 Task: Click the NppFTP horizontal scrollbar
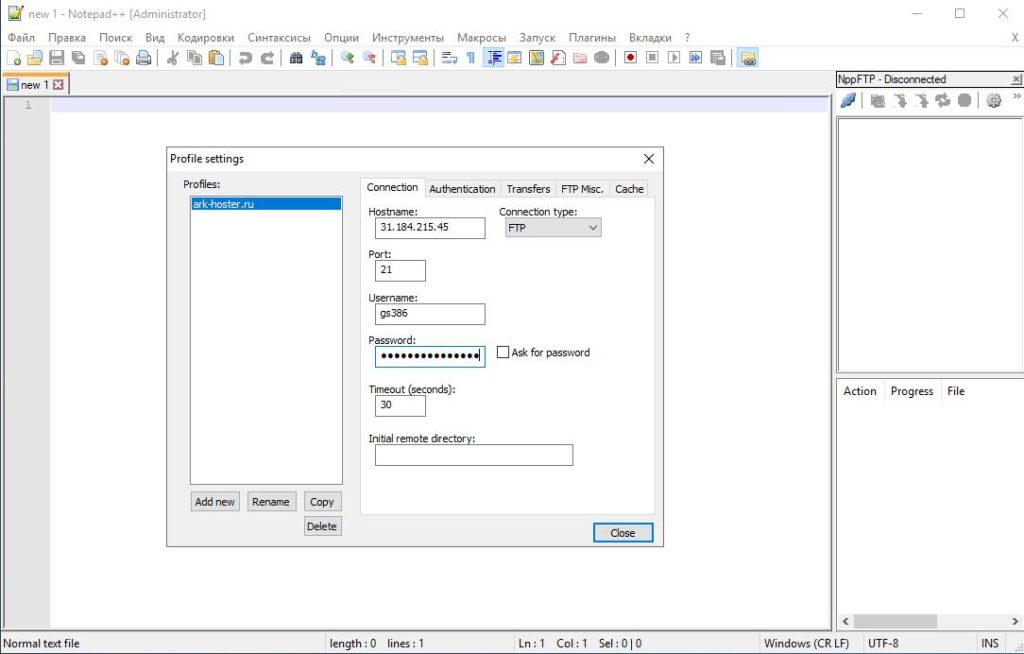[x=931, y=621]
